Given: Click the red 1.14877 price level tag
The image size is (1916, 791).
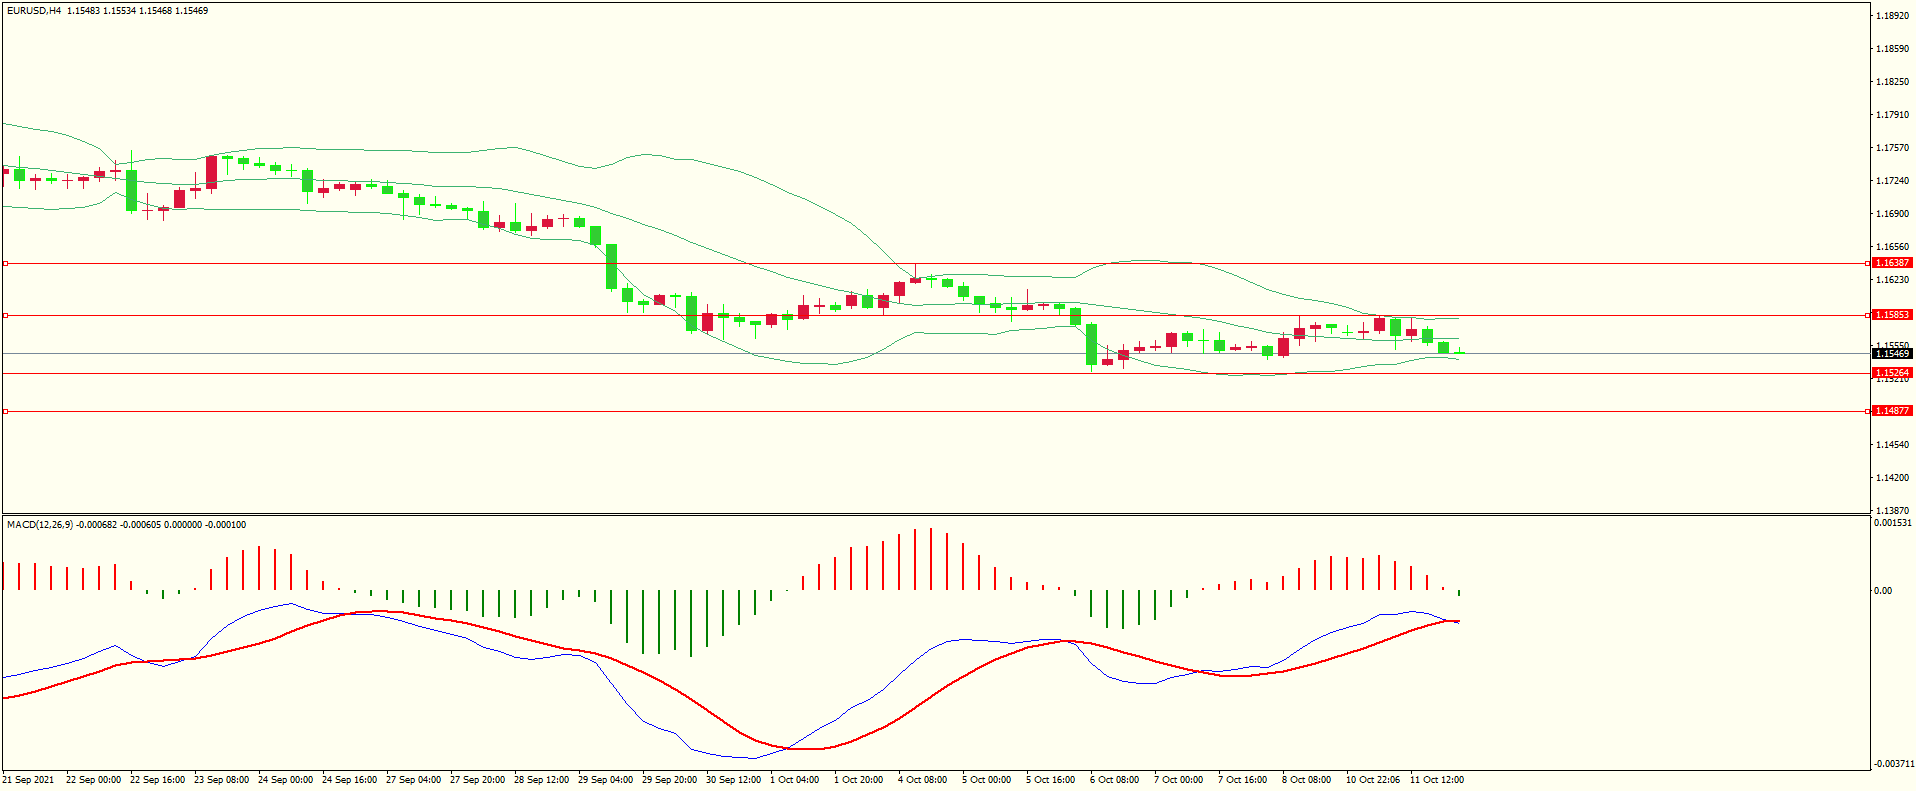Looking at the screenshot, I should (x=1891, y=411).
